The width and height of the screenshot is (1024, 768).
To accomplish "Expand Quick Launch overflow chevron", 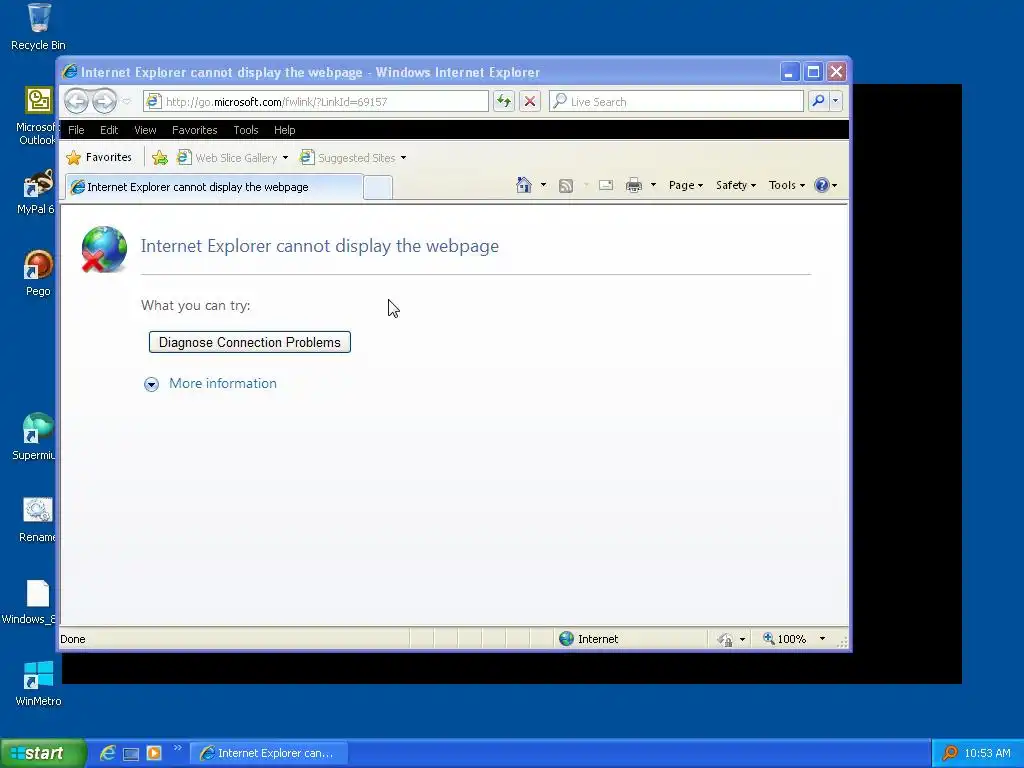I will (177, 748).
